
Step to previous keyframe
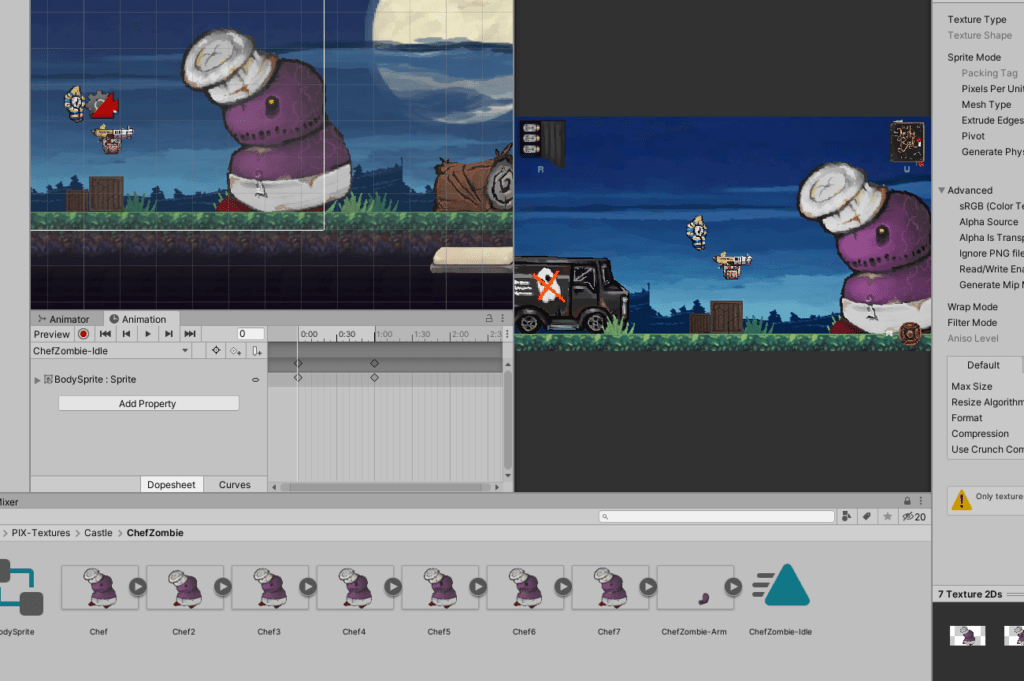(x=127, y=334)
